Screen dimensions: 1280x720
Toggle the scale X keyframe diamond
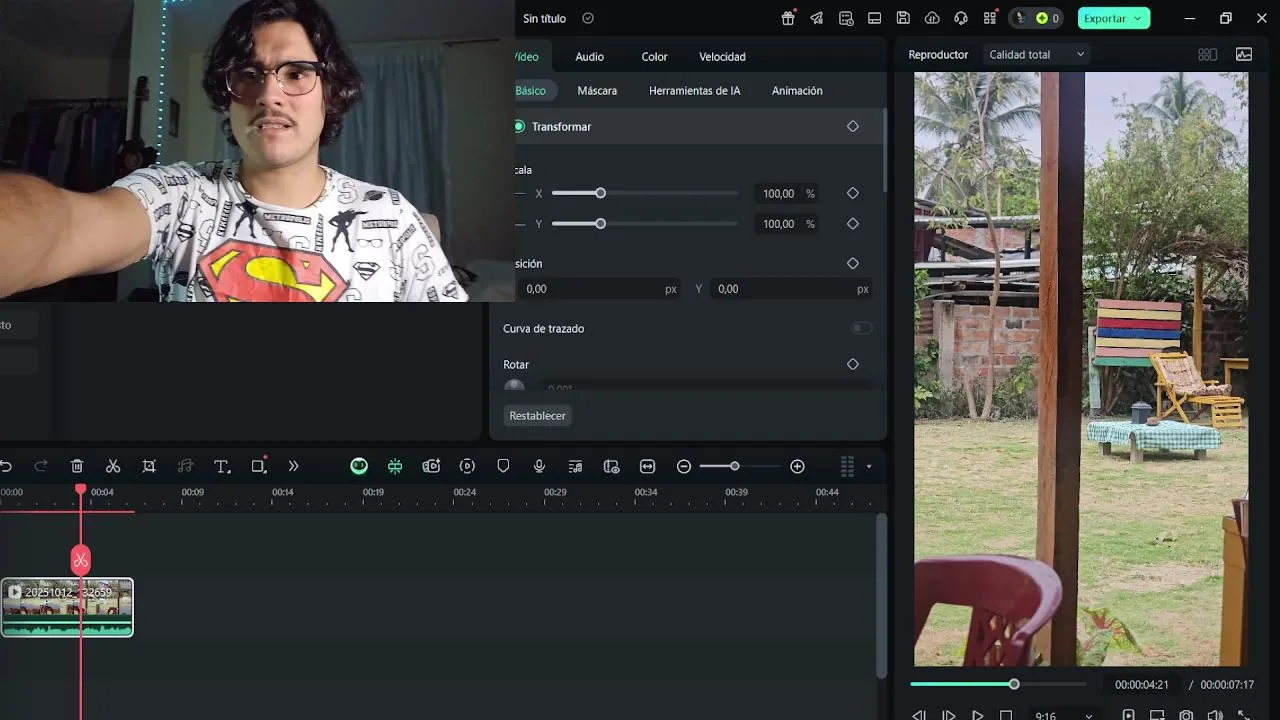[853, 194]
